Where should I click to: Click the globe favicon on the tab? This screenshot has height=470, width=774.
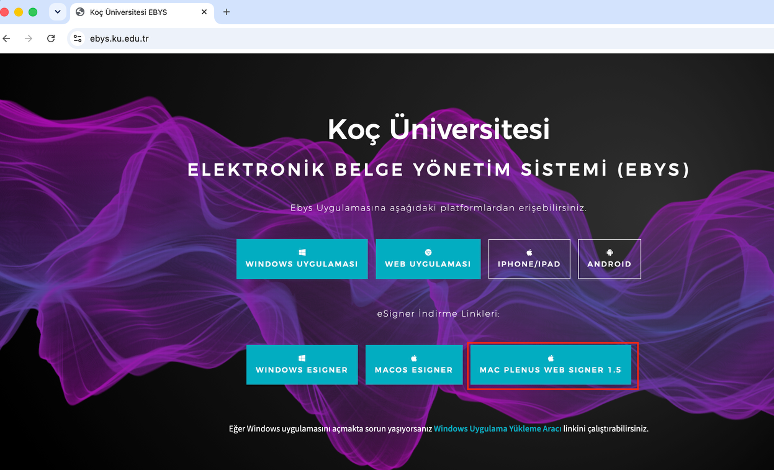coord(80,12)
